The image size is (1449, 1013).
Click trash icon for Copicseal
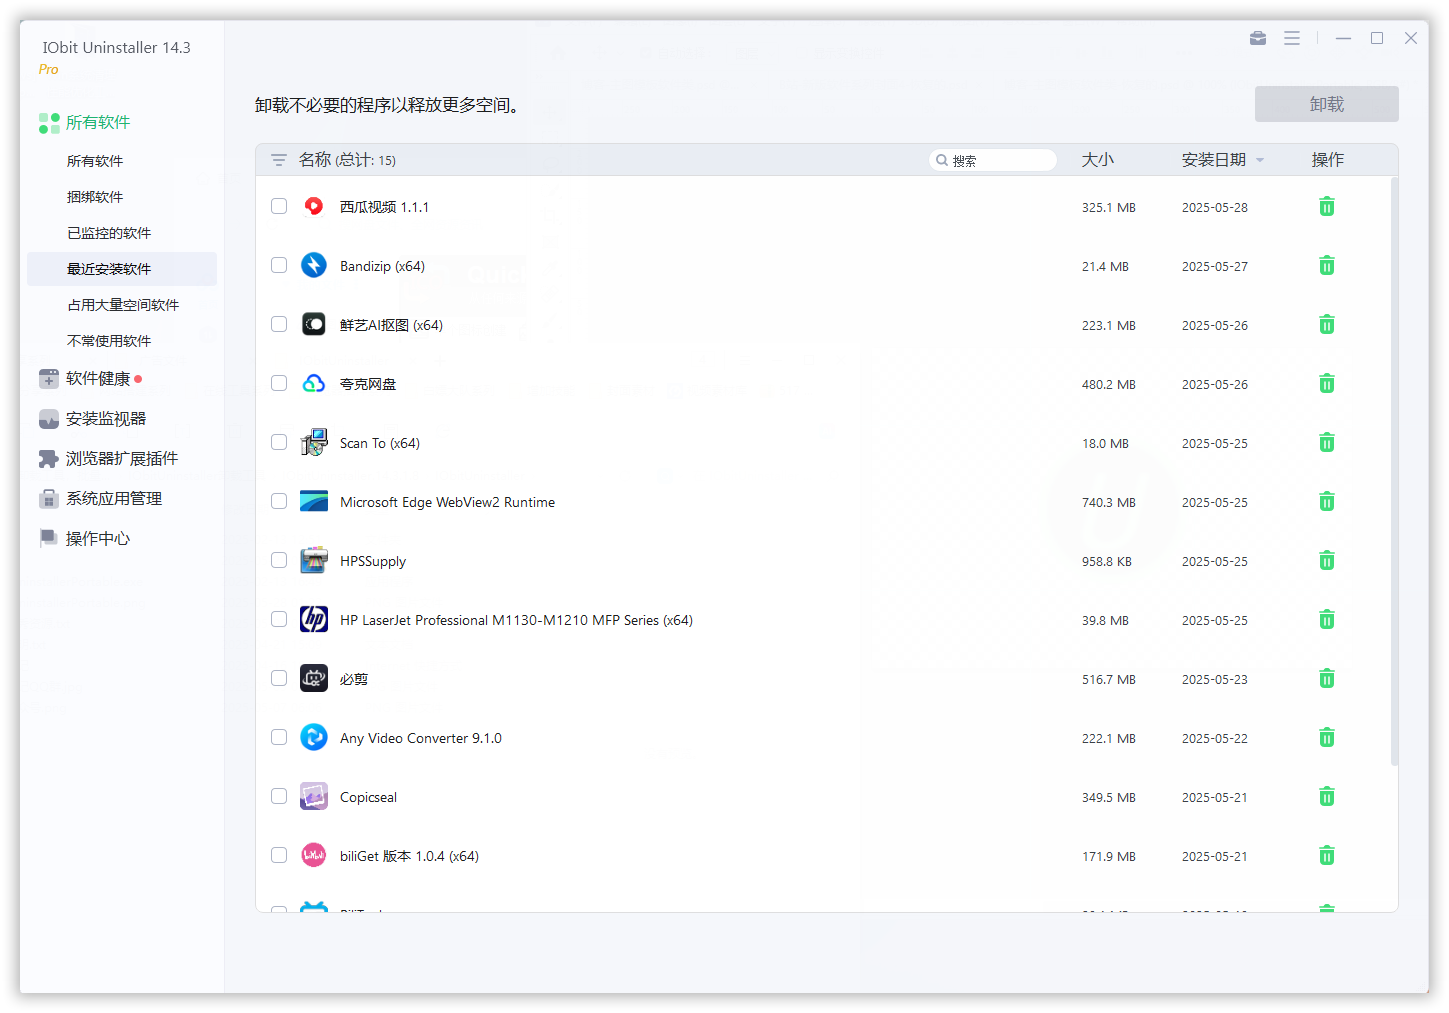pos(1327,797)
